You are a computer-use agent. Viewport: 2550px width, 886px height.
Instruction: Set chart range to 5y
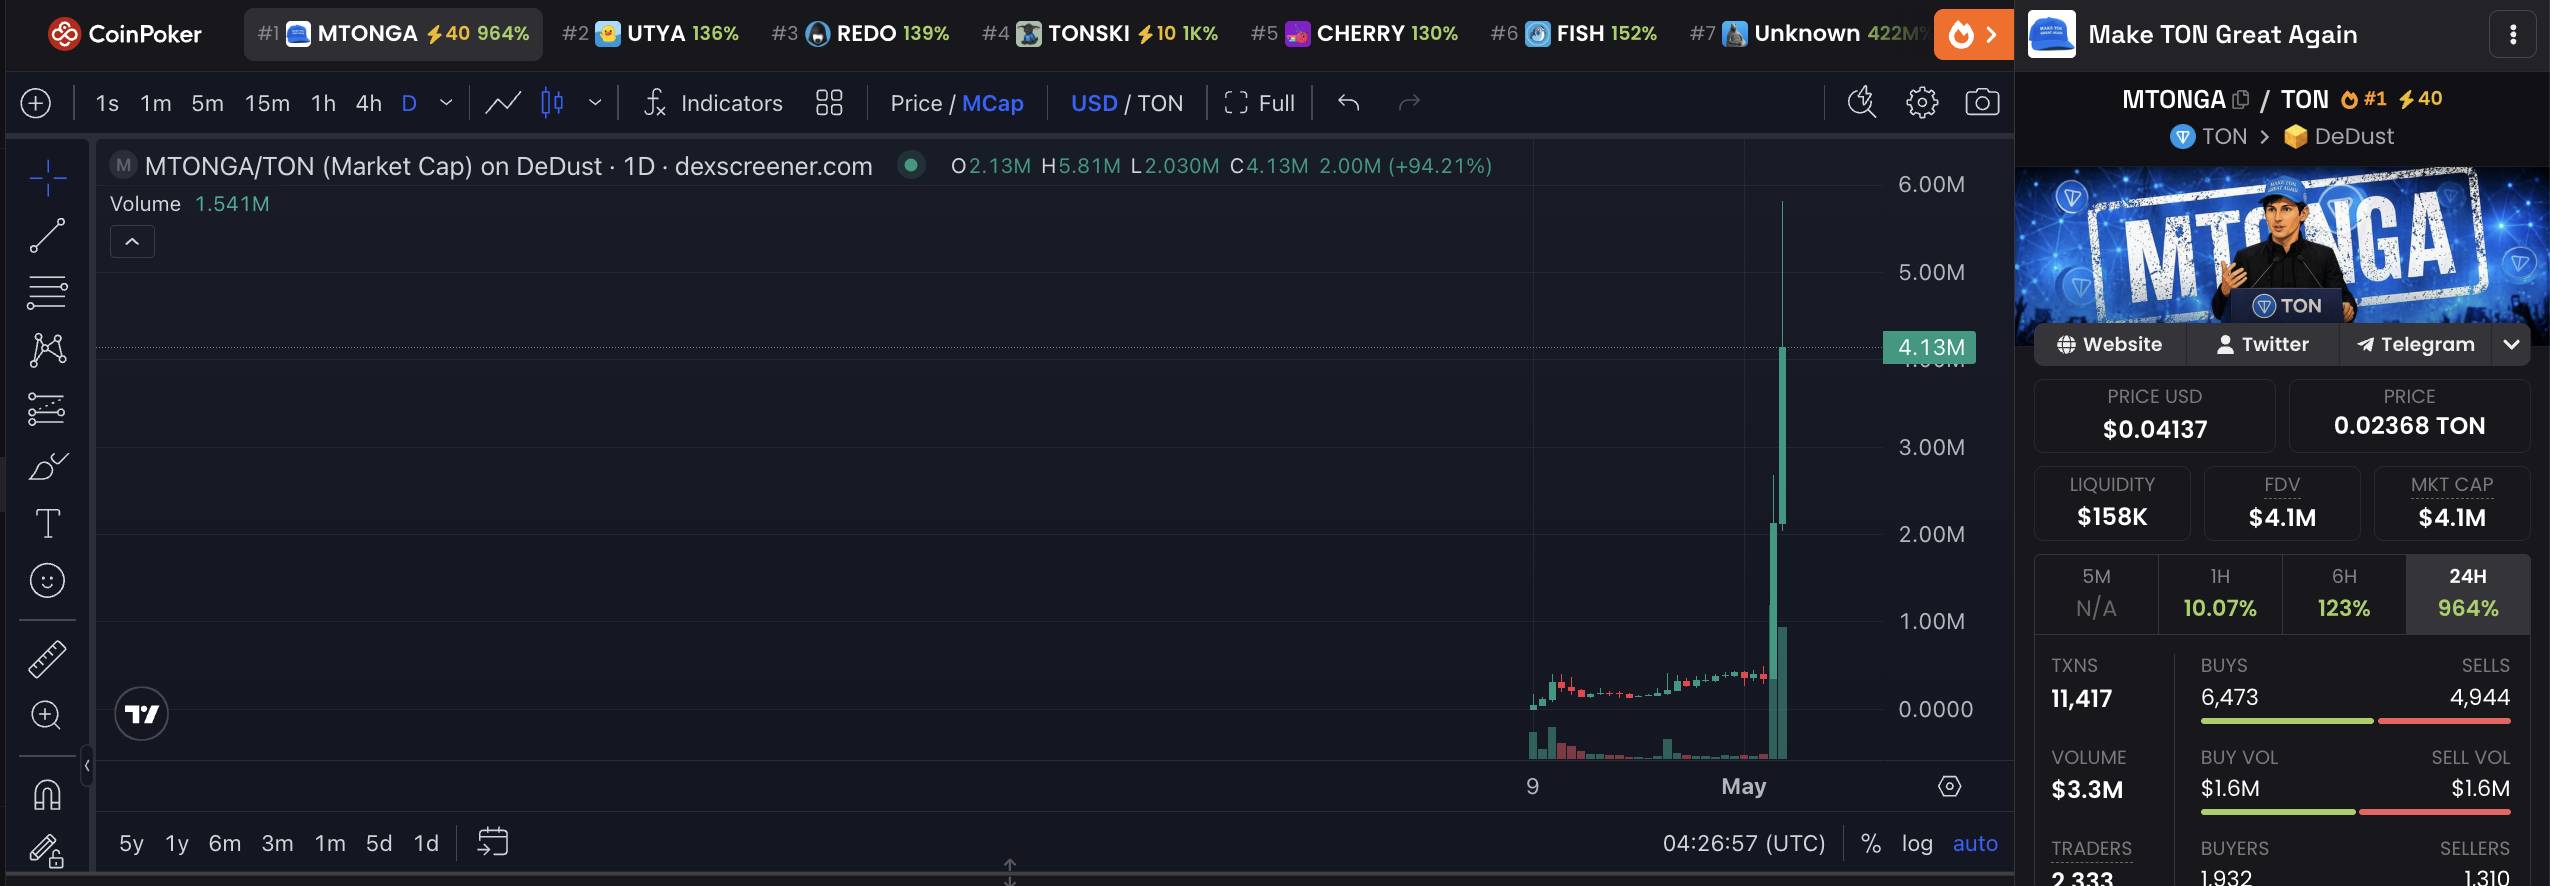[x=131, y=843]
